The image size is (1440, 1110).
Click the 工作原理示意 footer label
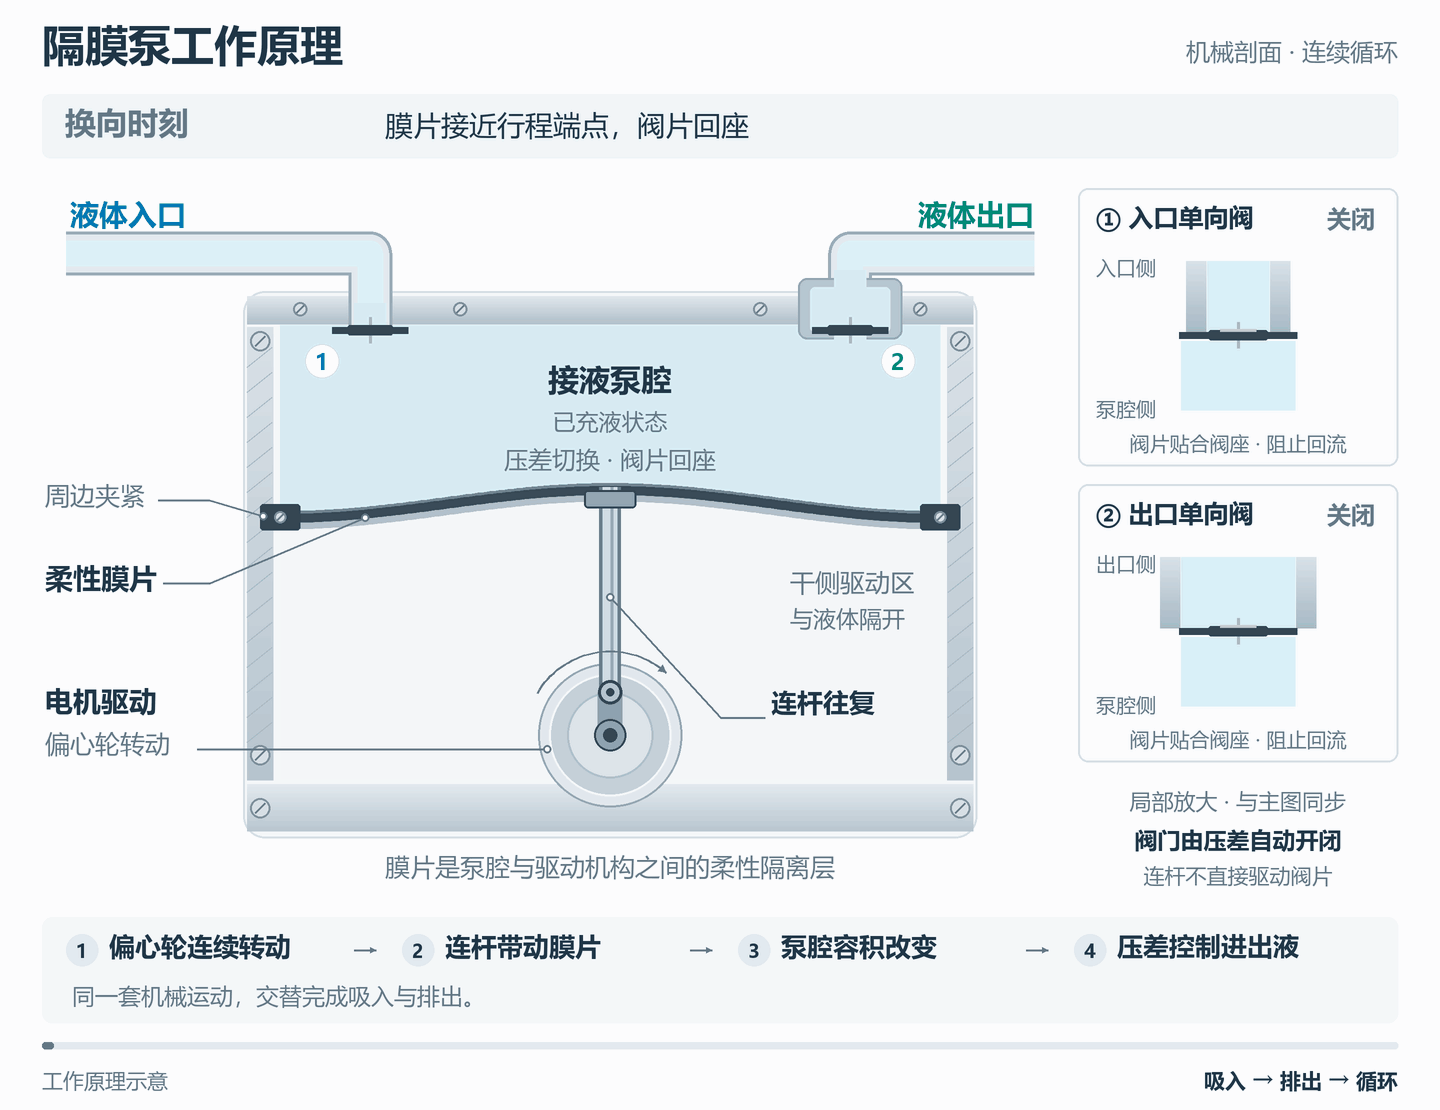point(105,1081)
